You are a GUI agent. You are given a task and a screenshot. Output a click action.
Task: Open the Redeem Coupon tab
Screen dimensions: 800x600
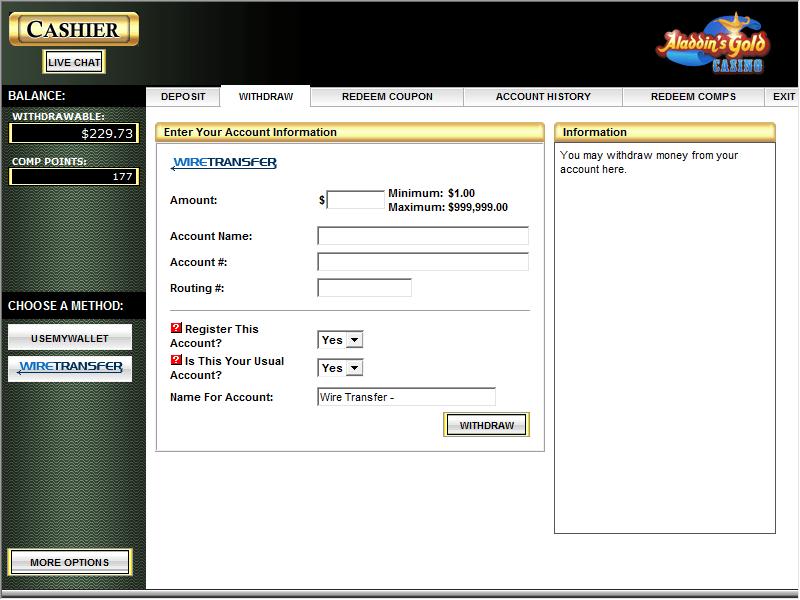click(x=387, y=97)
